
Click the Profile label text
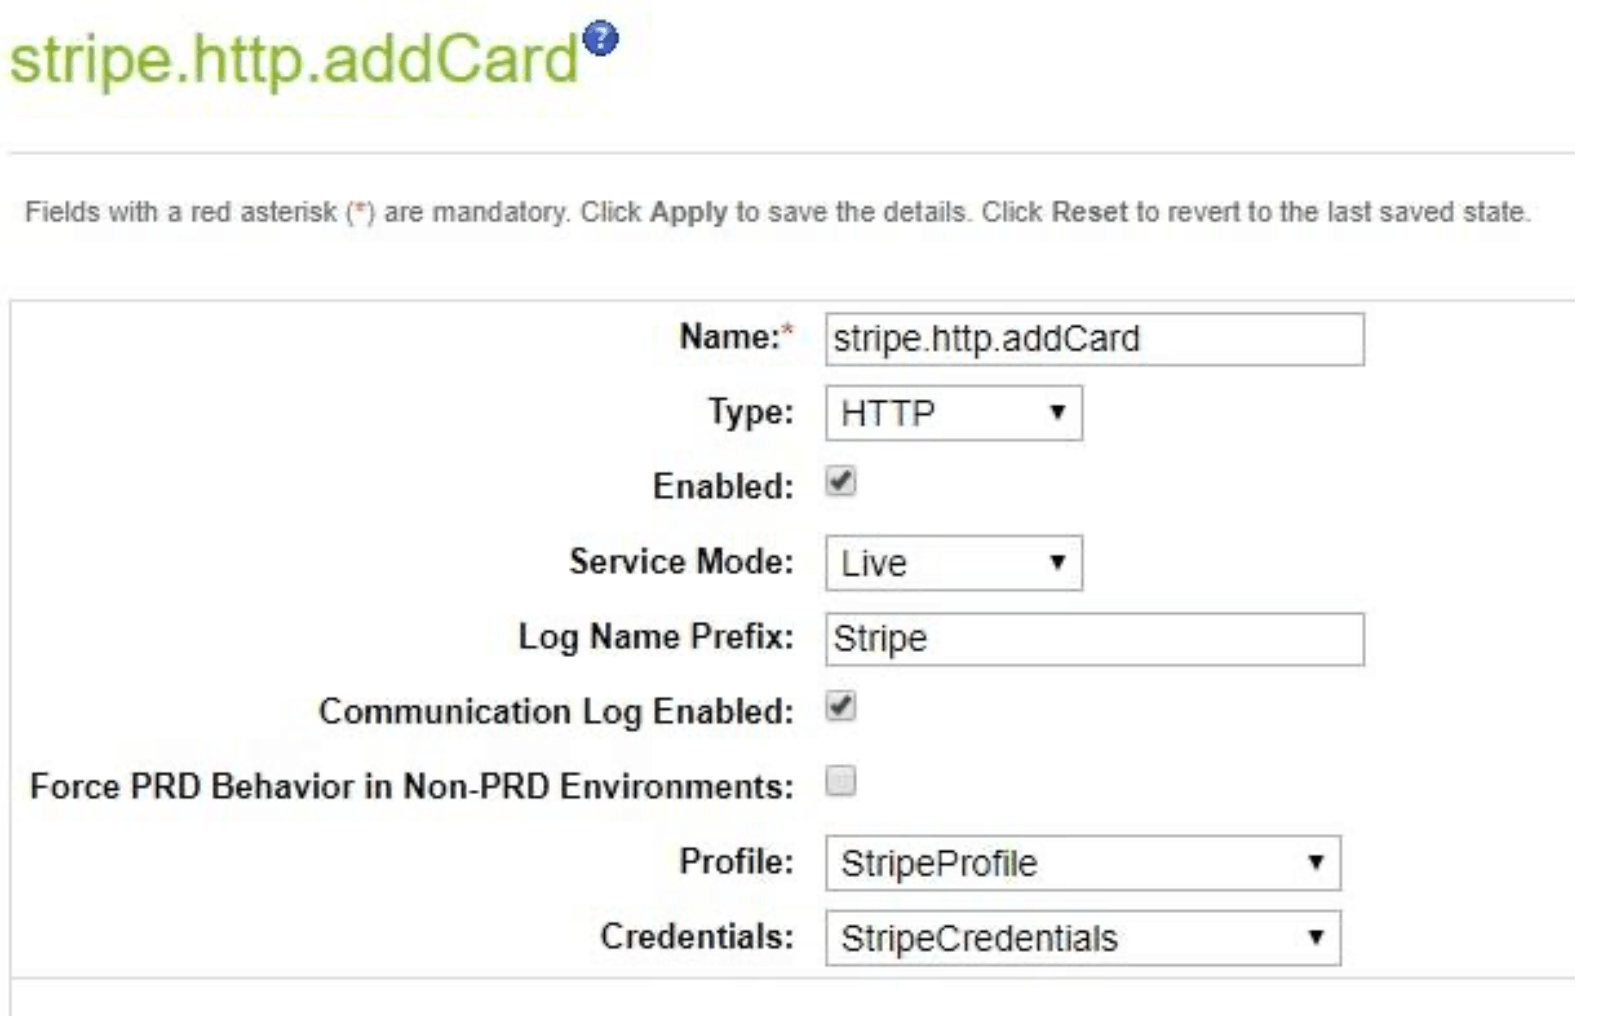(x=736, y=861)
